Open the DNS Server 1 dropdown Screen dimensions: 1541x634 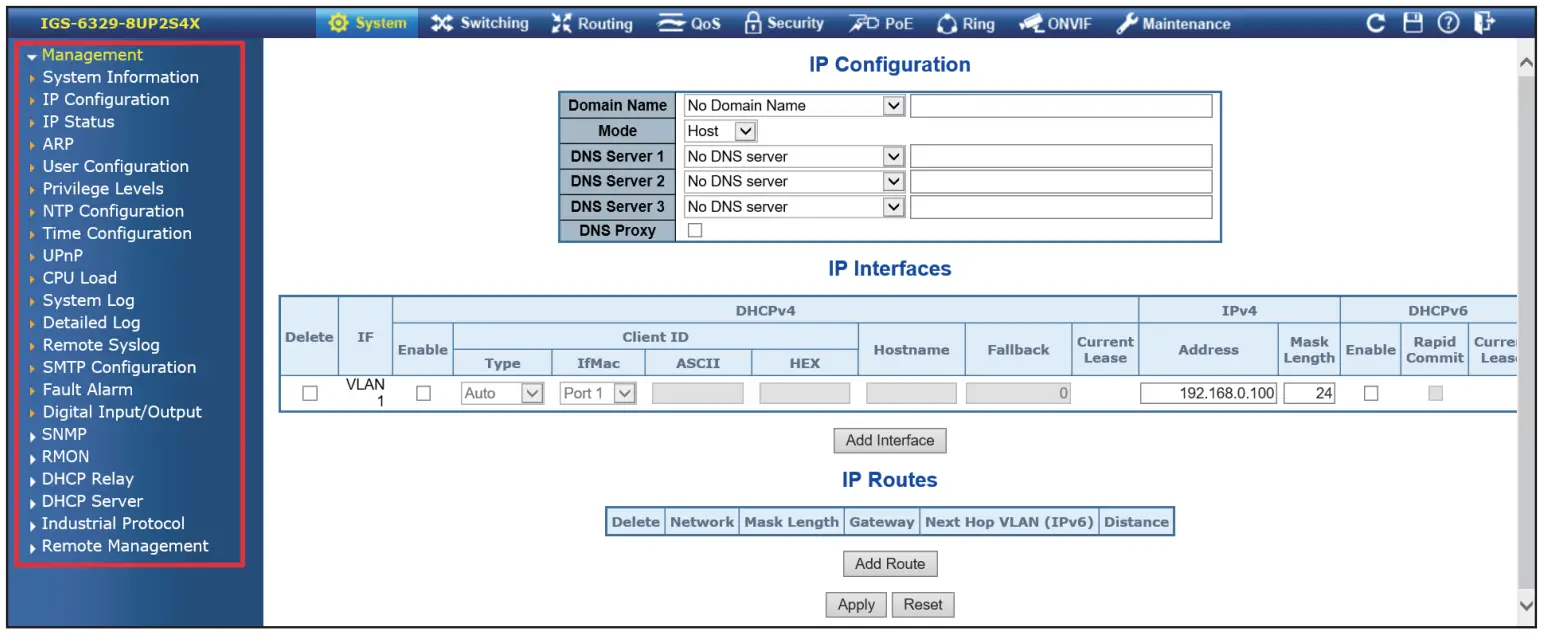[x=794, y=156]
